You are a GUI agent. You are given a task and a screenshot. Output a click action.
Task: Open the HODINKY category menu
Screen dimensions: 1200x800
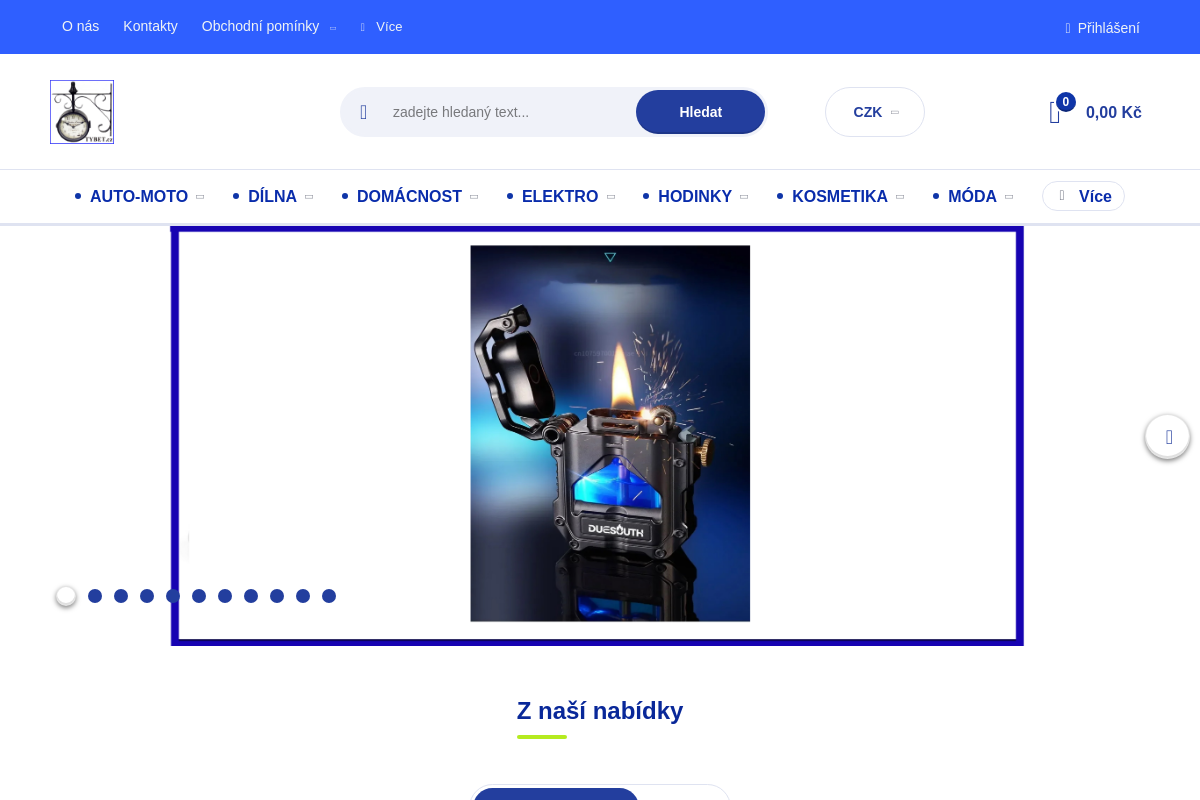coord(695,197)
